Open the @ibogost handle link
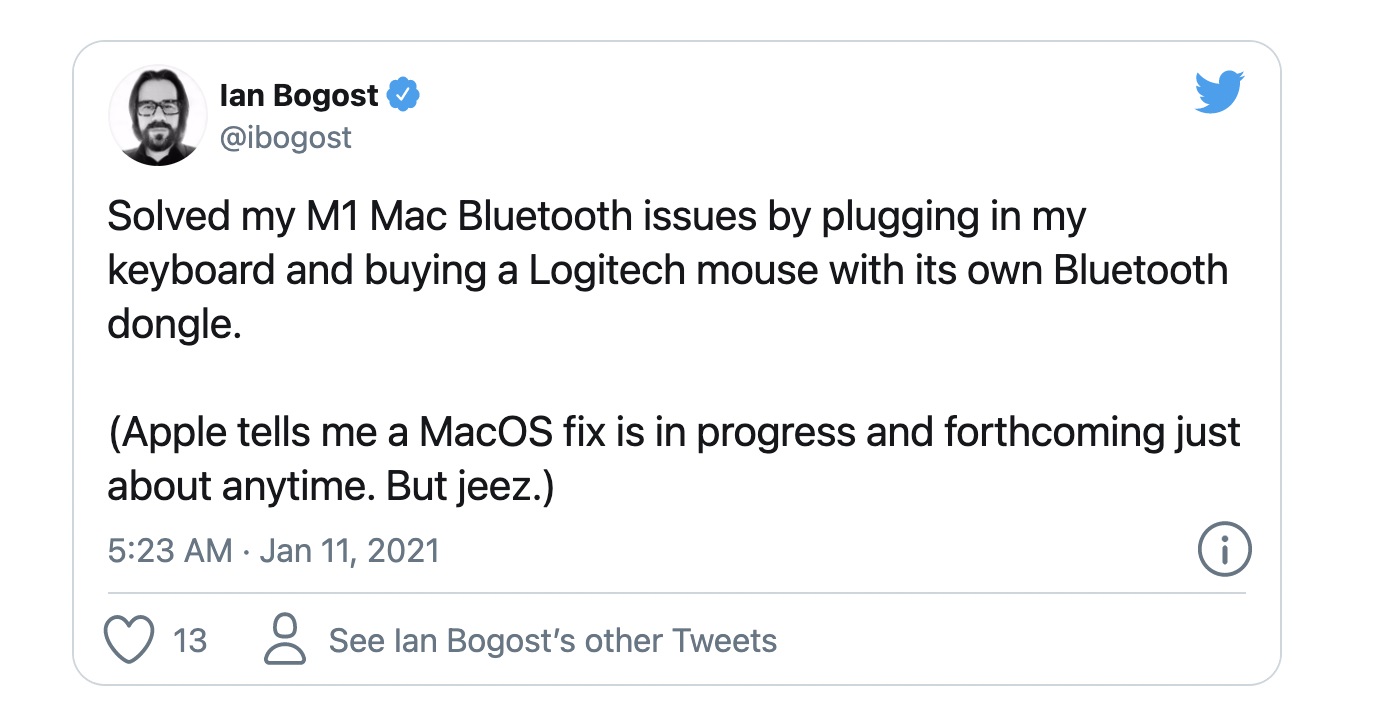This screenshot has width=1382, height=702. point(285,137)
